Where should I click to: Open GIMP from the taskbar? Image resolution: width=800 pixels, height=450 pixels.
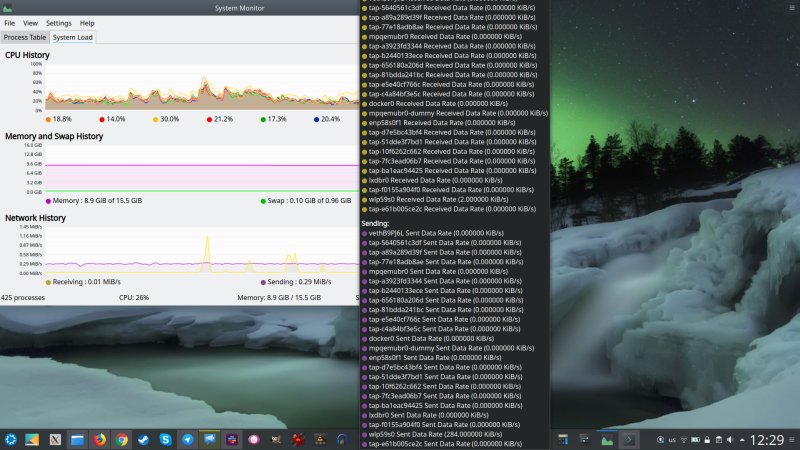coord(276,439)
